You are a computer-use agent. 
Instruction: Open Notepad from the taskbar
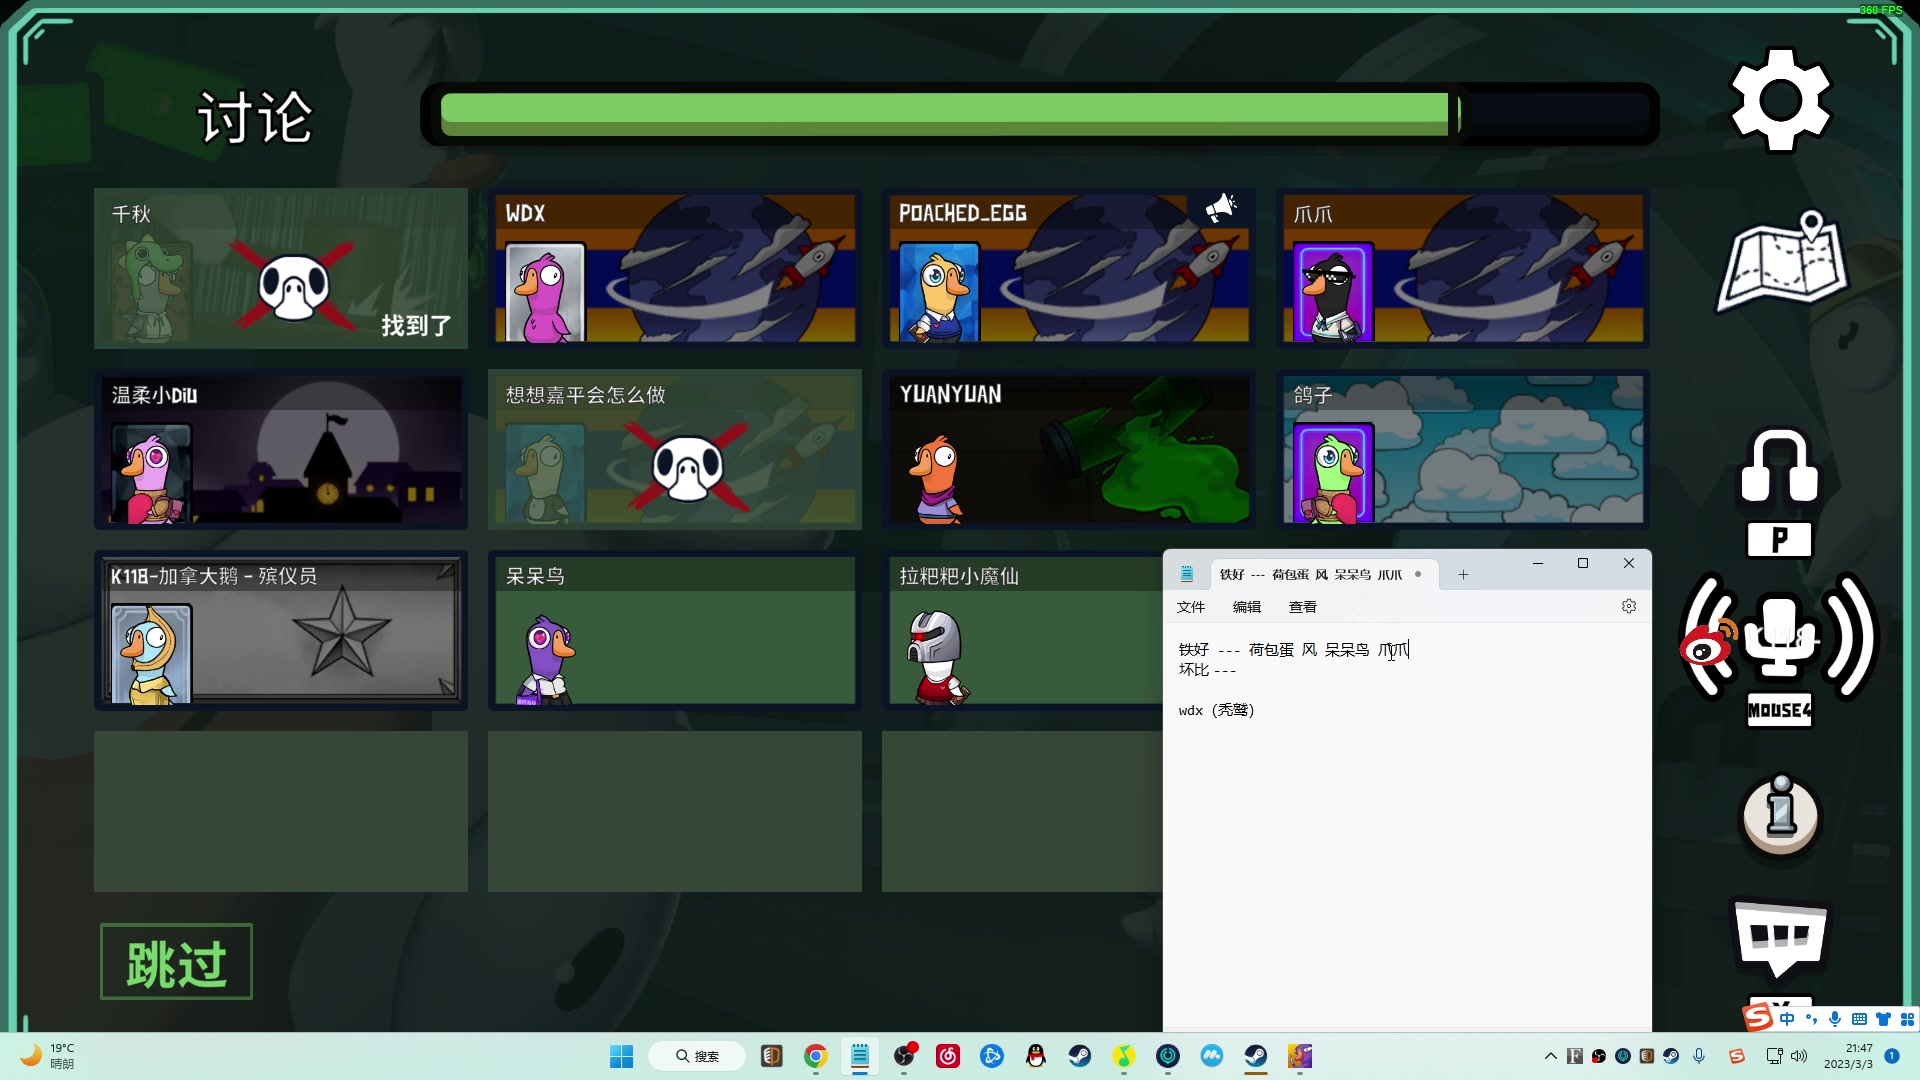coord(860,1056)
